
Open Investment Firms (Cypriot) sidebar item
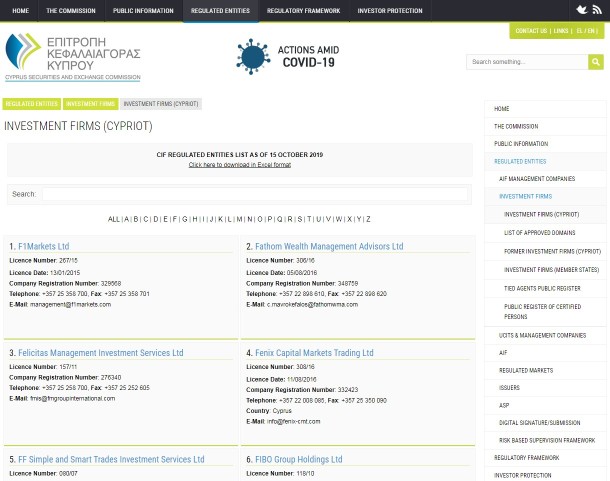pyautogui.click(x=545, y=214)
